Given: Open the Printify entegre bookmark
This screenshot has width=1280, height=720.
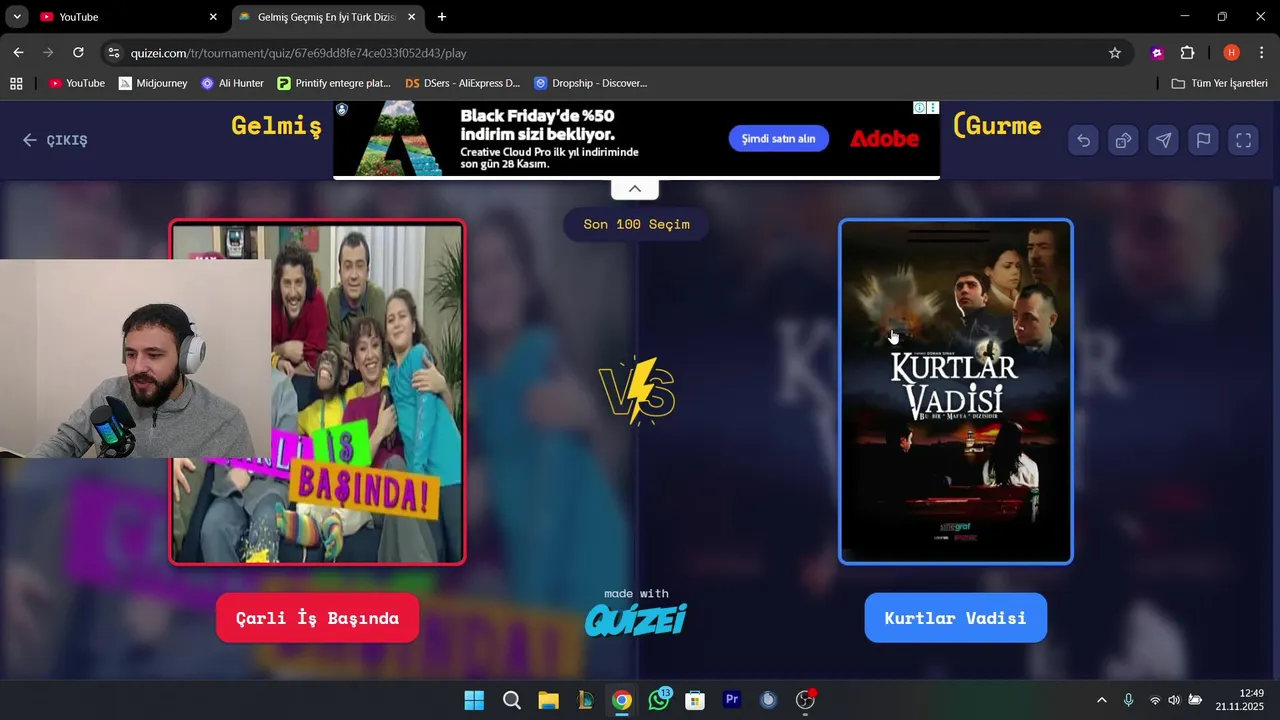Looking at the screenshot, I should (x=334, y=83).
